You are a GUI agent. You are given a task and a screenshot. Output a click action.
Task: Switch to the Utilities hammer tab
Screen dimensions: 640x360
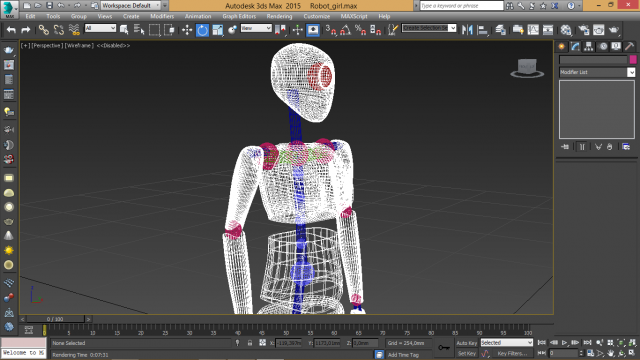pyautogui.click(x=629, y=47)
